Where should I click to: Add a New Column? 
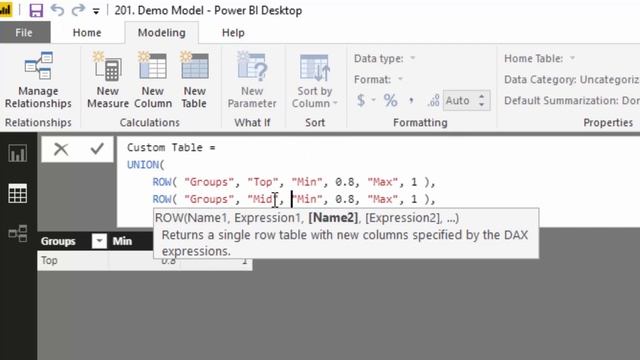coord(153,80)
